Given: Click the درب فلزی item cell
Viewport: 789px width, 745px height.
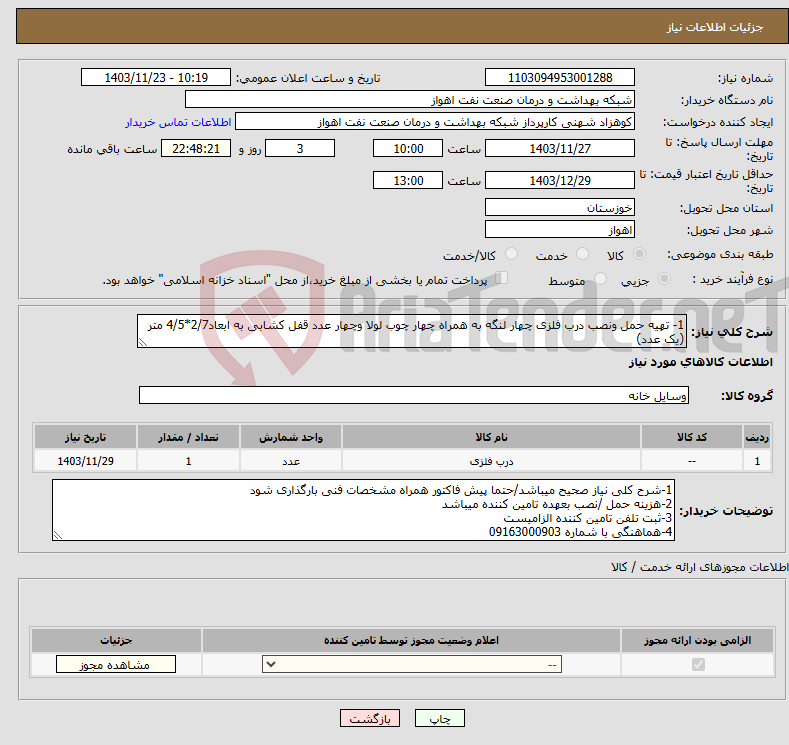Looking at the screenshot, I should [x=491, y=461].
